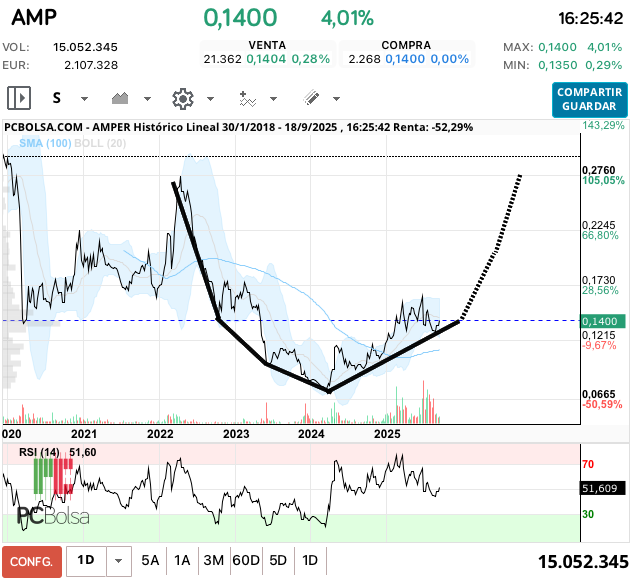Select the 1D period selector box
This screenshot has width=643, height=583.
point(86,560)
